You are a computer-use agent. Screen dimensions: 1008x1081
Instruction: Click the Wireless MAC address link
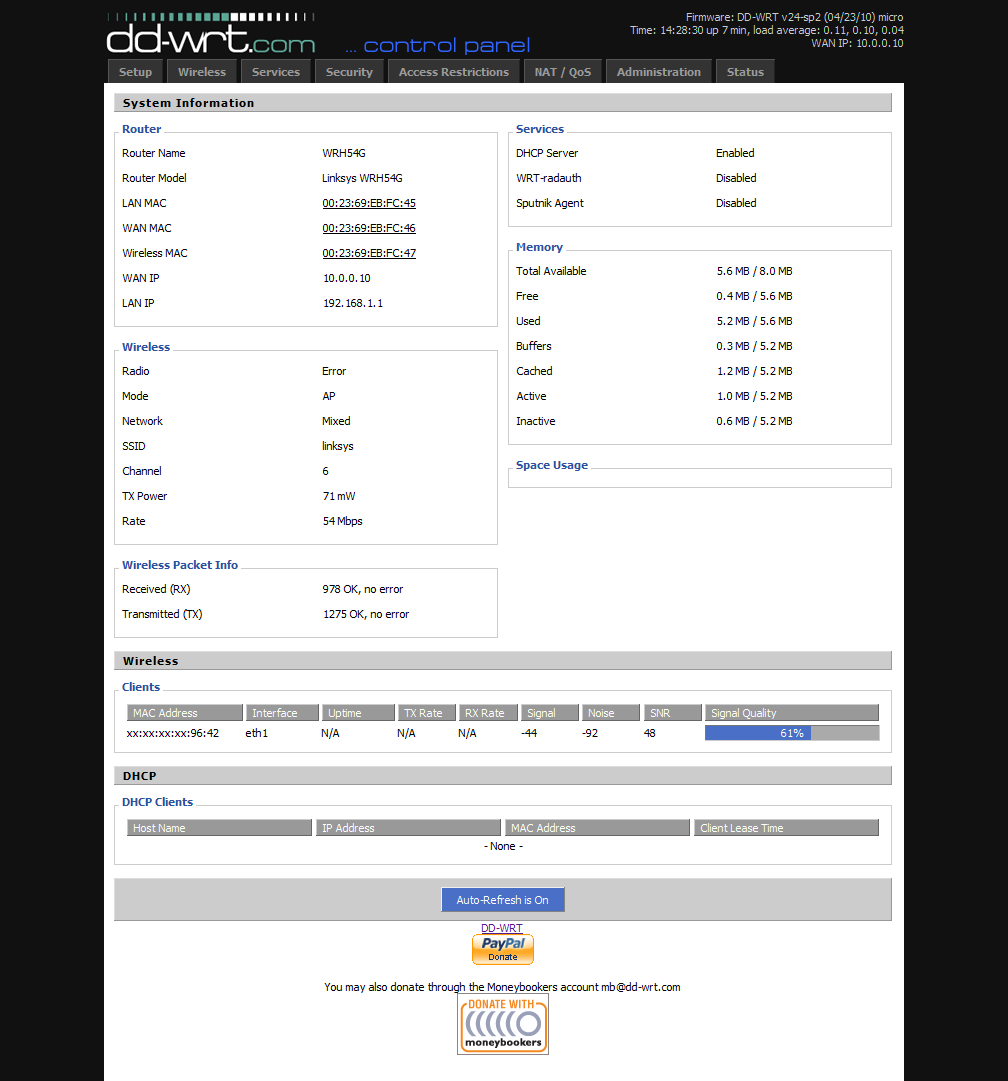click(x=369, y=253)
